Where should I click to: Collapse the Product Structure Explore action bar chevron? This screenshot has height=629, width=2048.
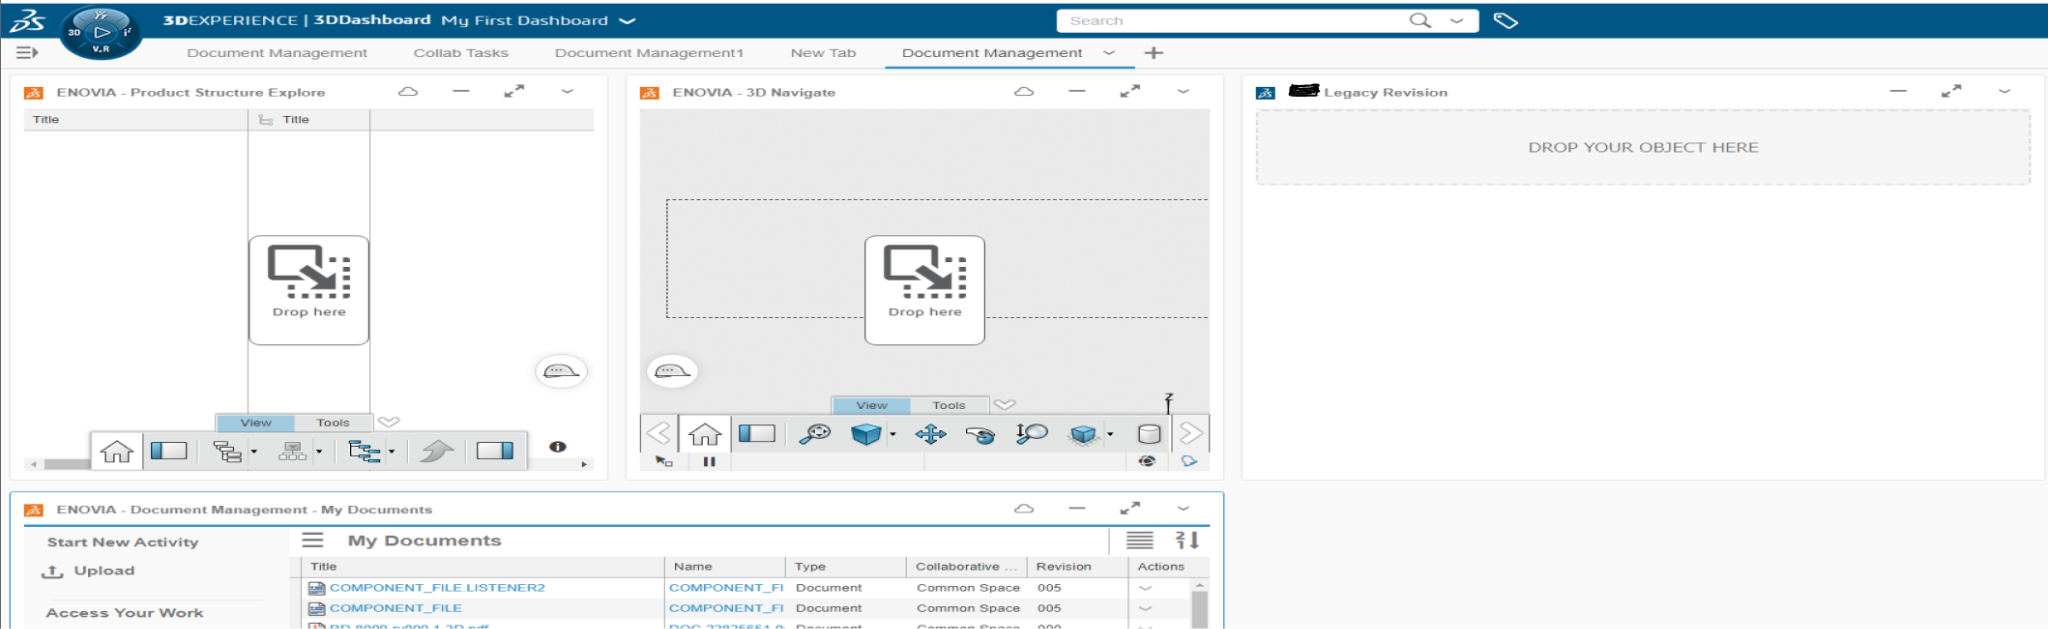(x=389, y=422)
